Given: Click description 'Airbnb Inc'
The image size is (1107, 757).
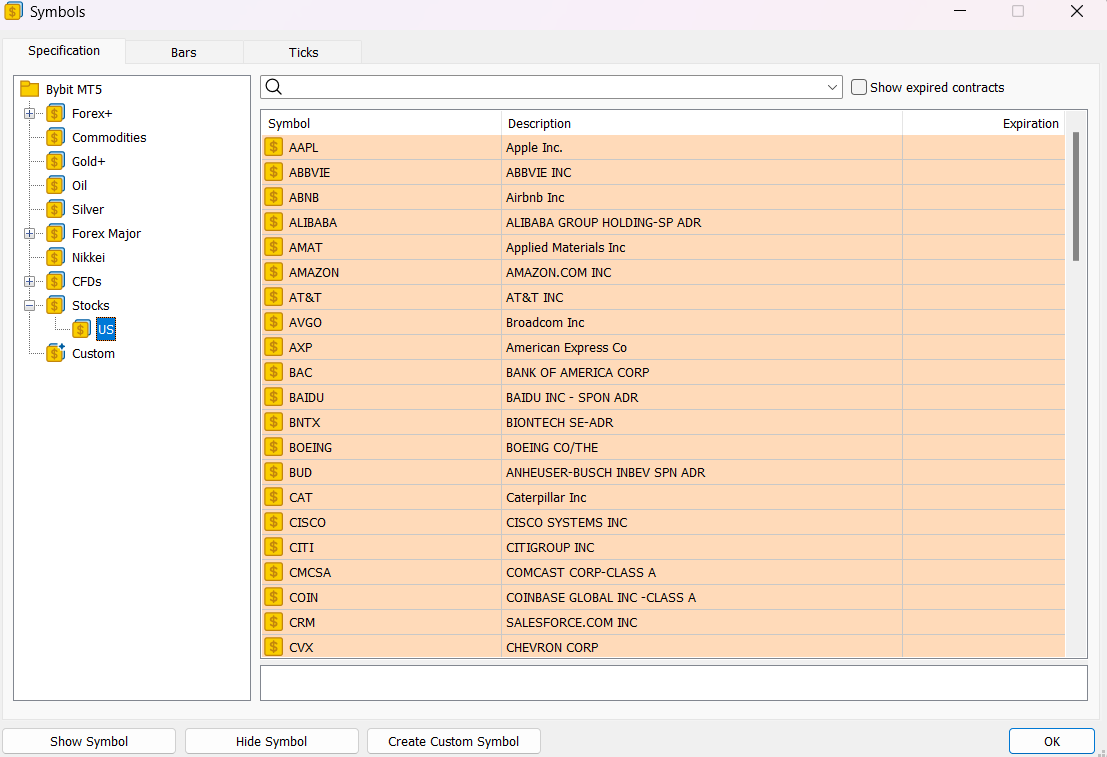Looking at the screenshot, I should (535, 197).
